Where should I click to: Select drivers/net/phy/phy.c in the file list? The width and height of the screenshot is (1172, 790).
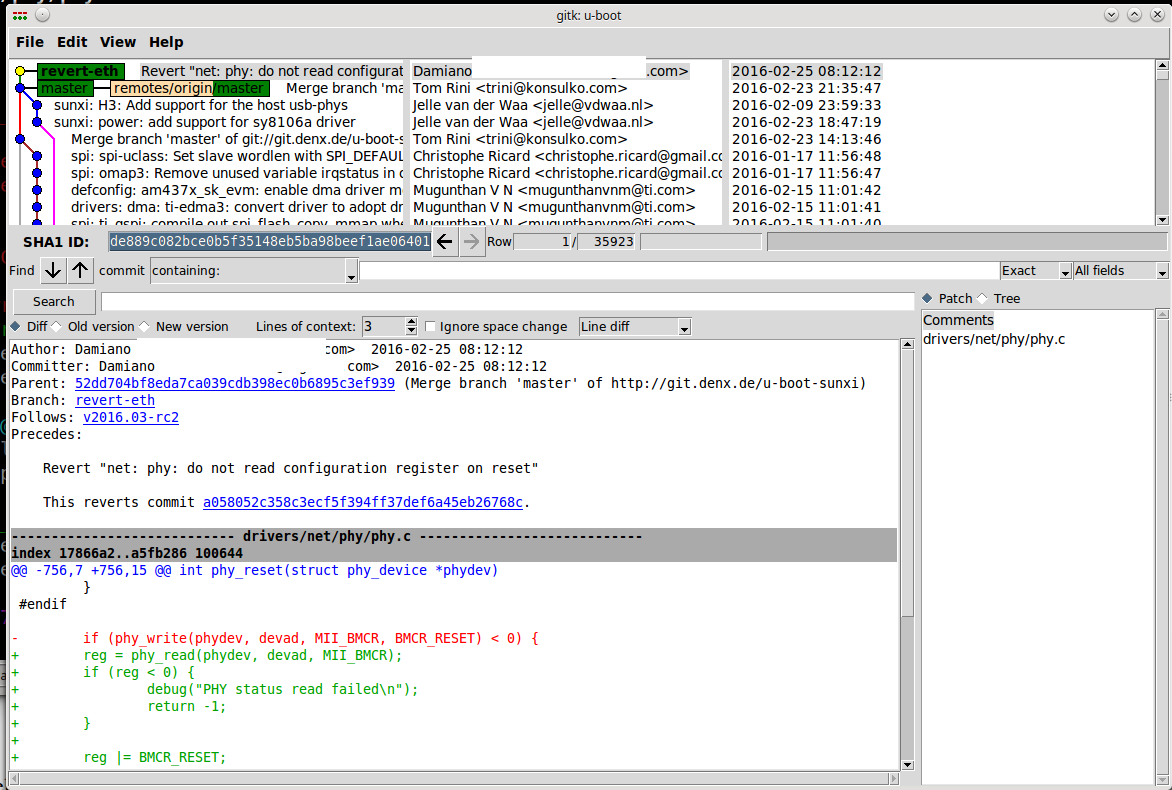[x=994, y=339]
